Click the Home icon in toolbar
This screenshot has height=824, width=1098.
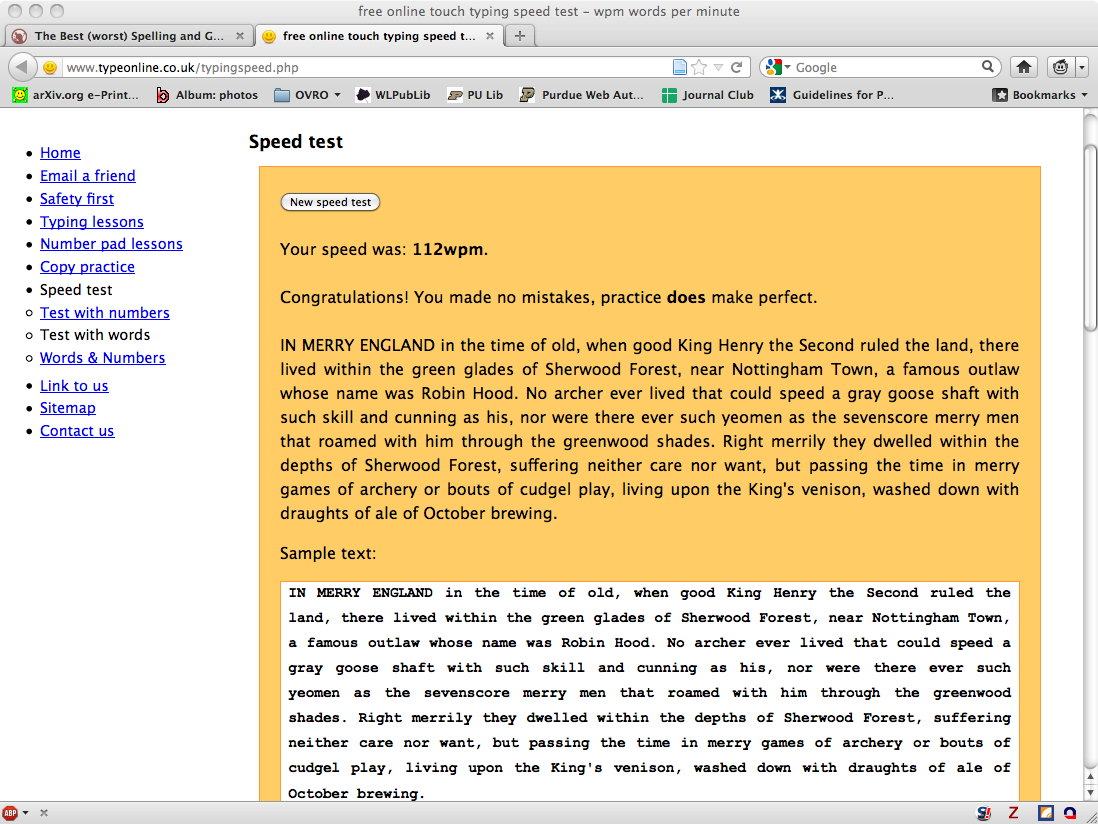[x=1023, y=67]
